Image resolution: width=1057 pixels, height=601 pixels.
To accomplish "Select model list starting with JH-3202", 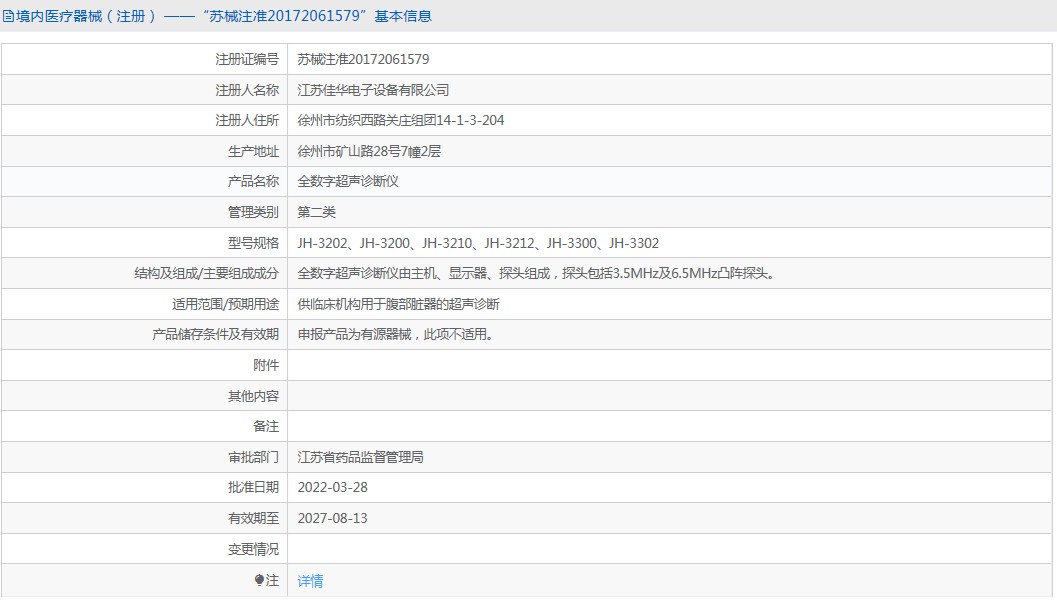I will pyautogui.click(x=478, y=243).
